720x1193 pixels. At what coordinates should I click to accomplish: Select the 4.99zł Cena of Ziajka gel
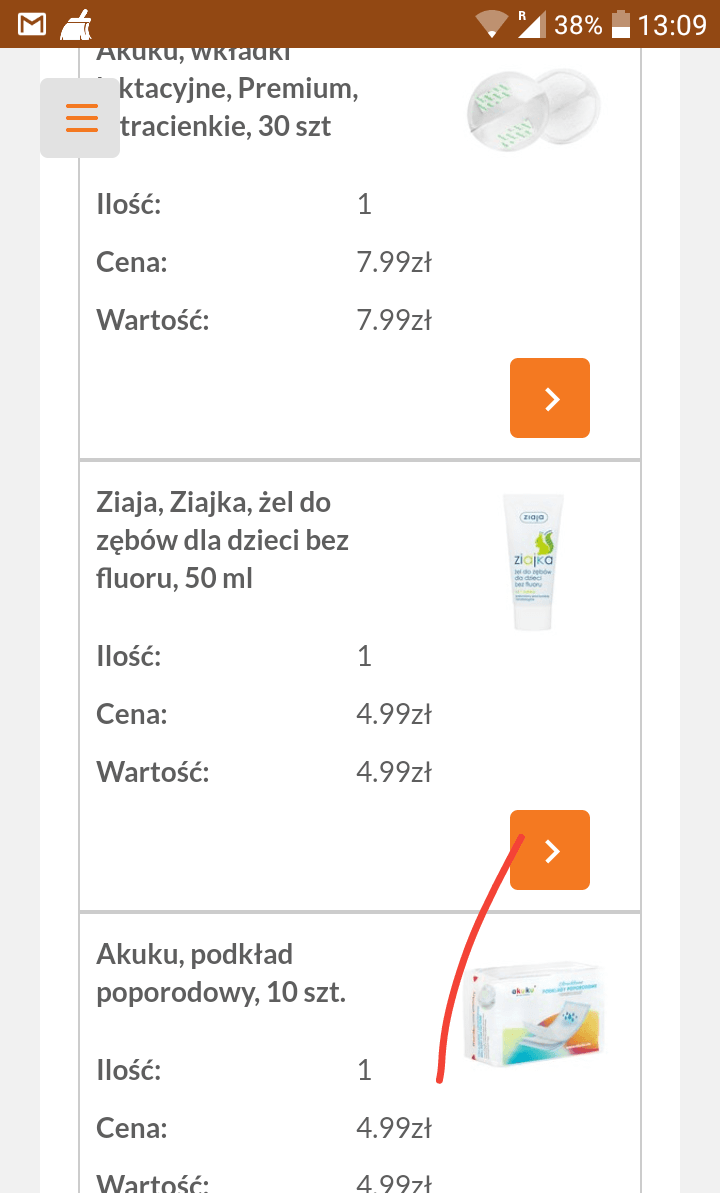point(394,714)
